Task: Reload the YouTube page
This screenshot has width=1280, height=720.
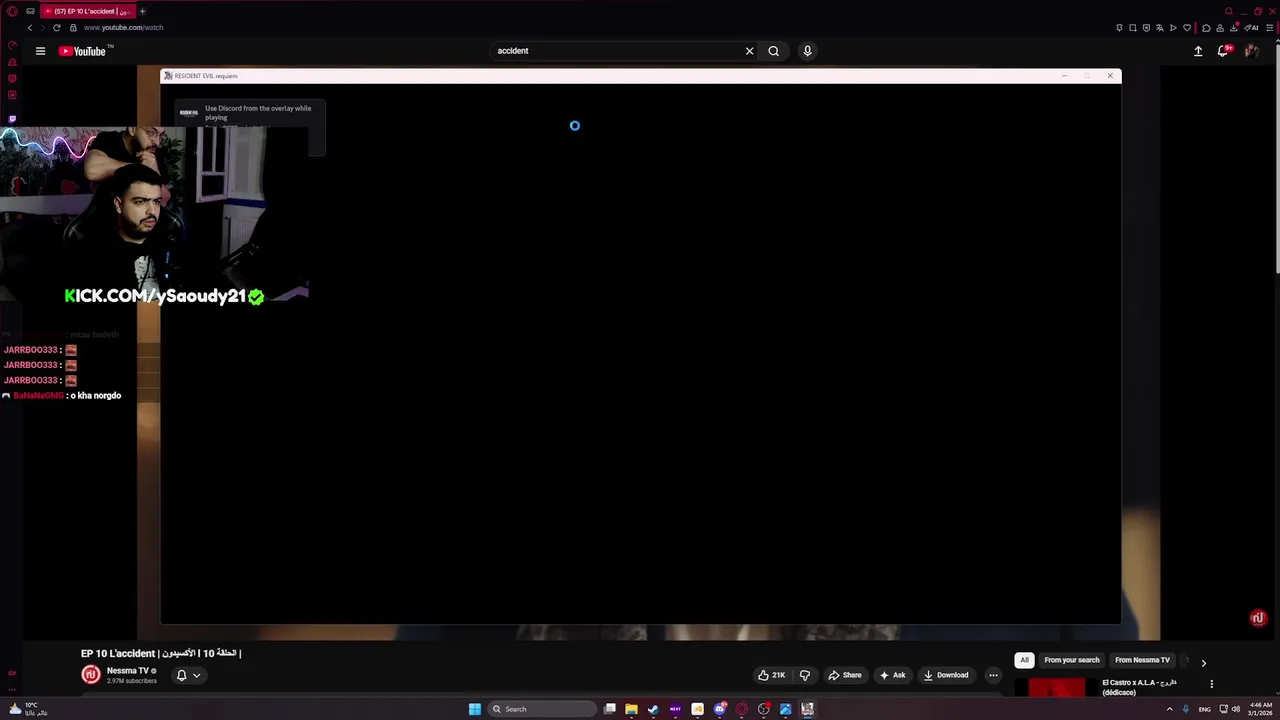Action: pyautogui.click(x=56, y=28)
